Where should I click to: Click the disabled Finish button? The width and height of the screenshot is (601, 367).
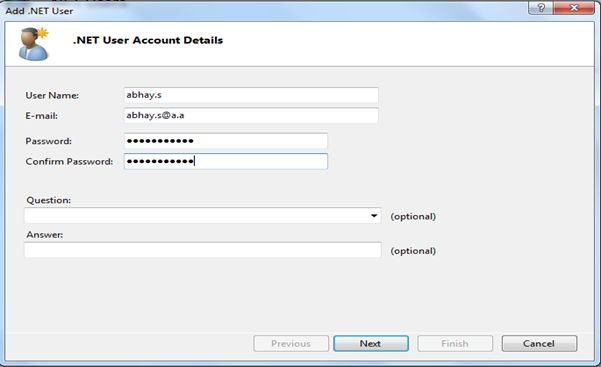click(x=455, y=343)
